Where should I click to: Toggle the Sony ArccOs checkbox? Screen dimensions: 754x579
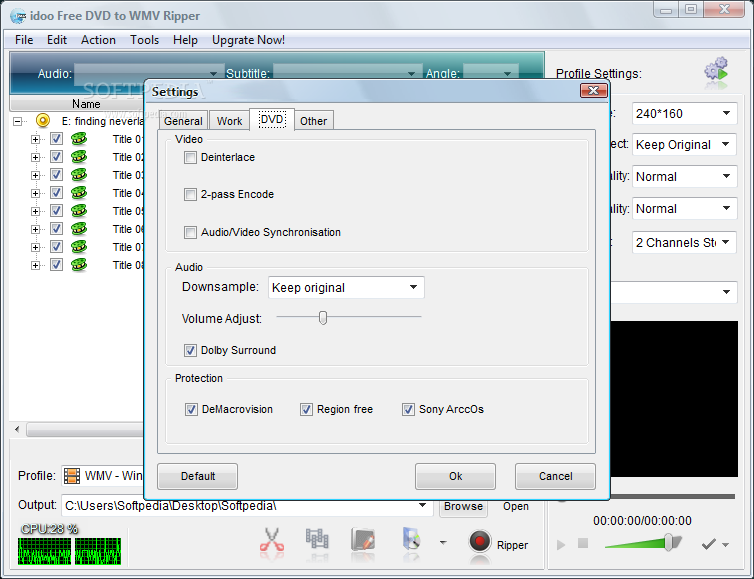point(408,409)
